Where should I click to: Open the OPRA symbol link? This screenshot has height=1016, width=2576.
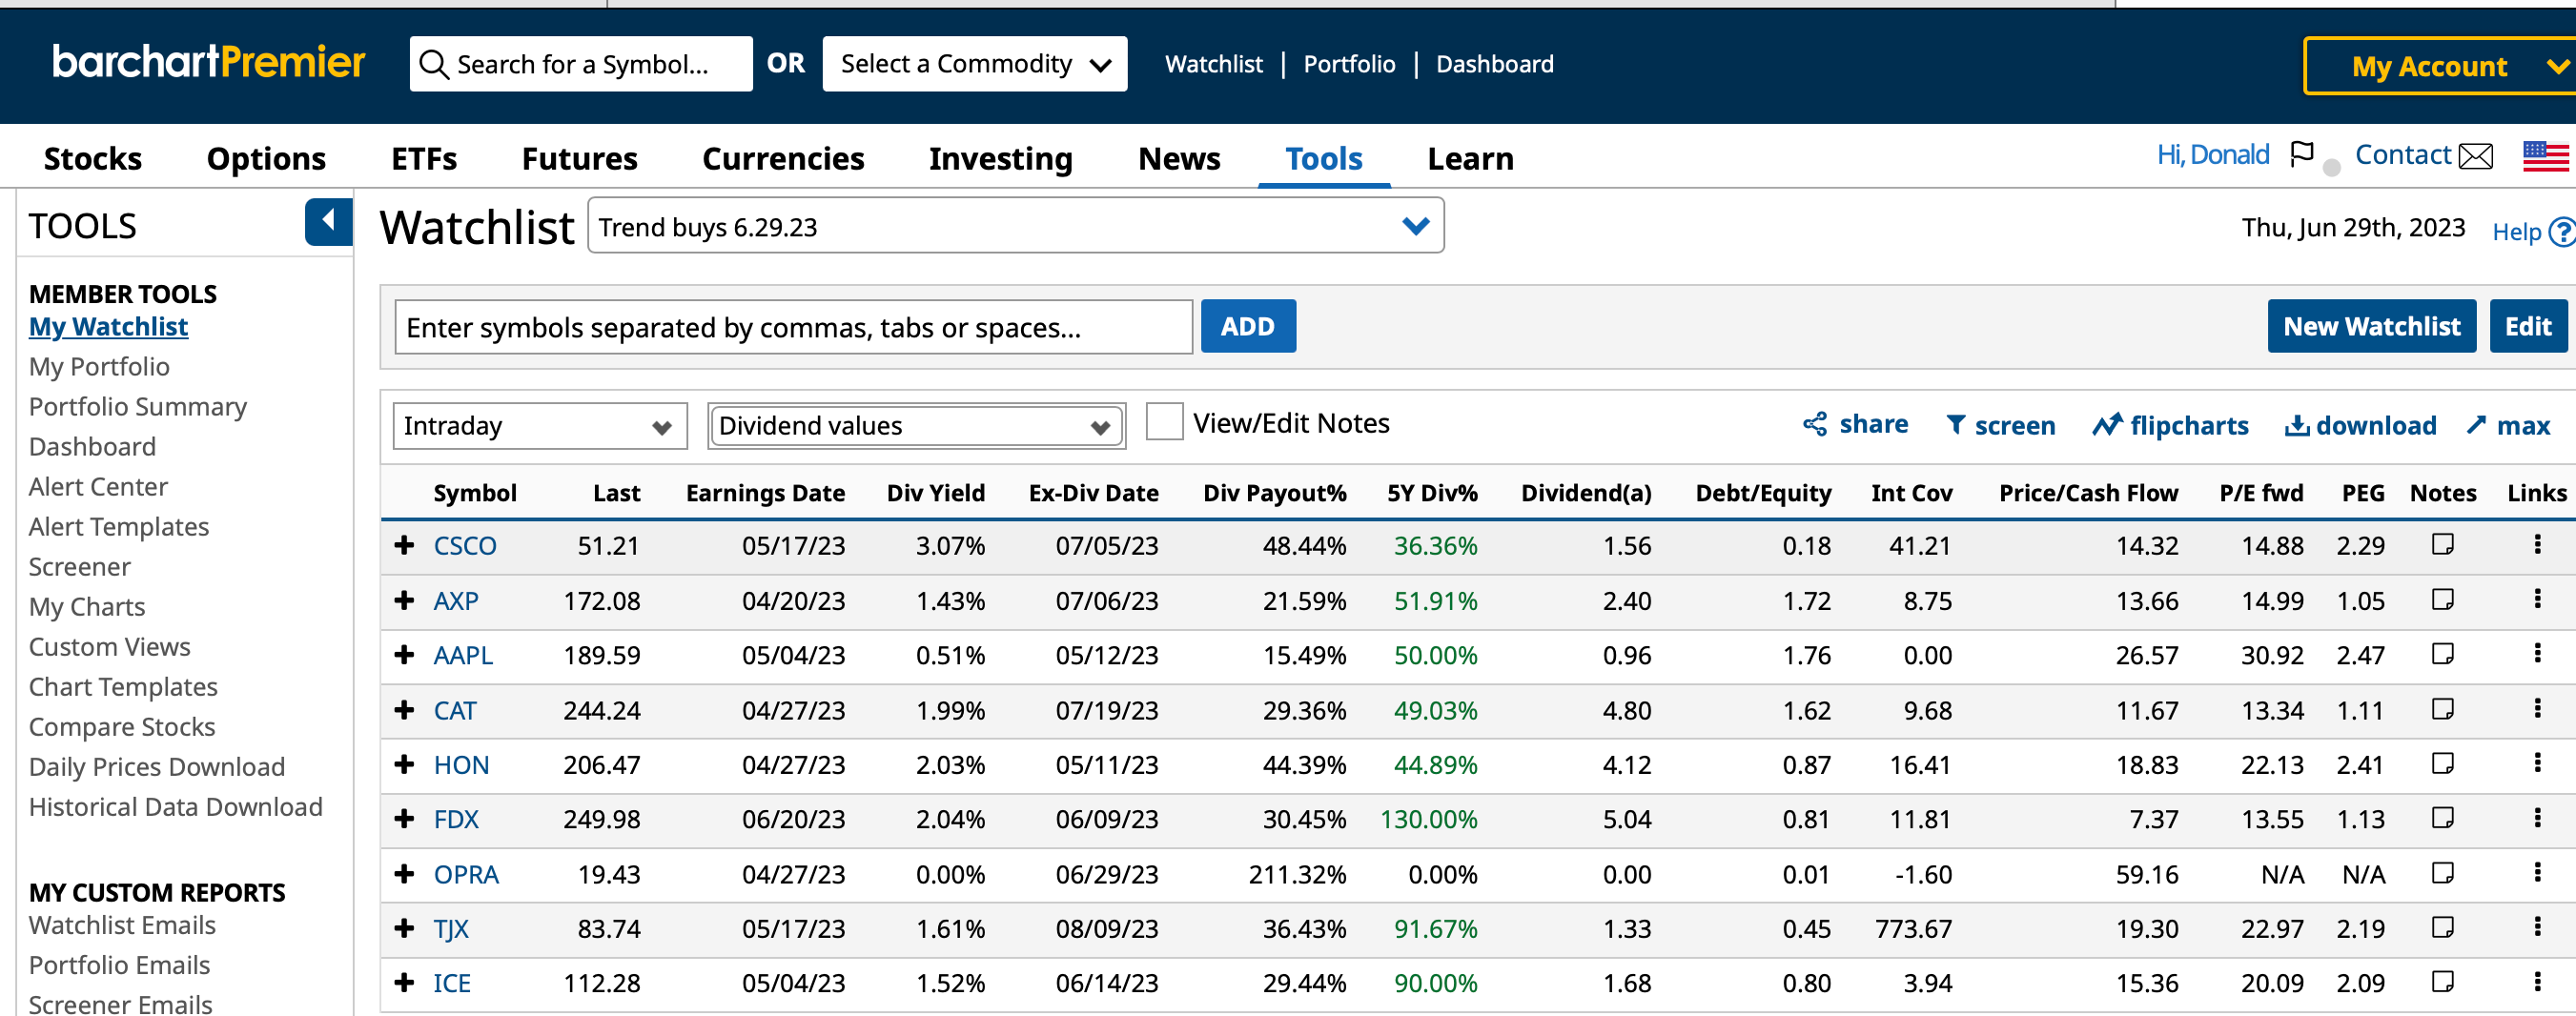[466, 874]
